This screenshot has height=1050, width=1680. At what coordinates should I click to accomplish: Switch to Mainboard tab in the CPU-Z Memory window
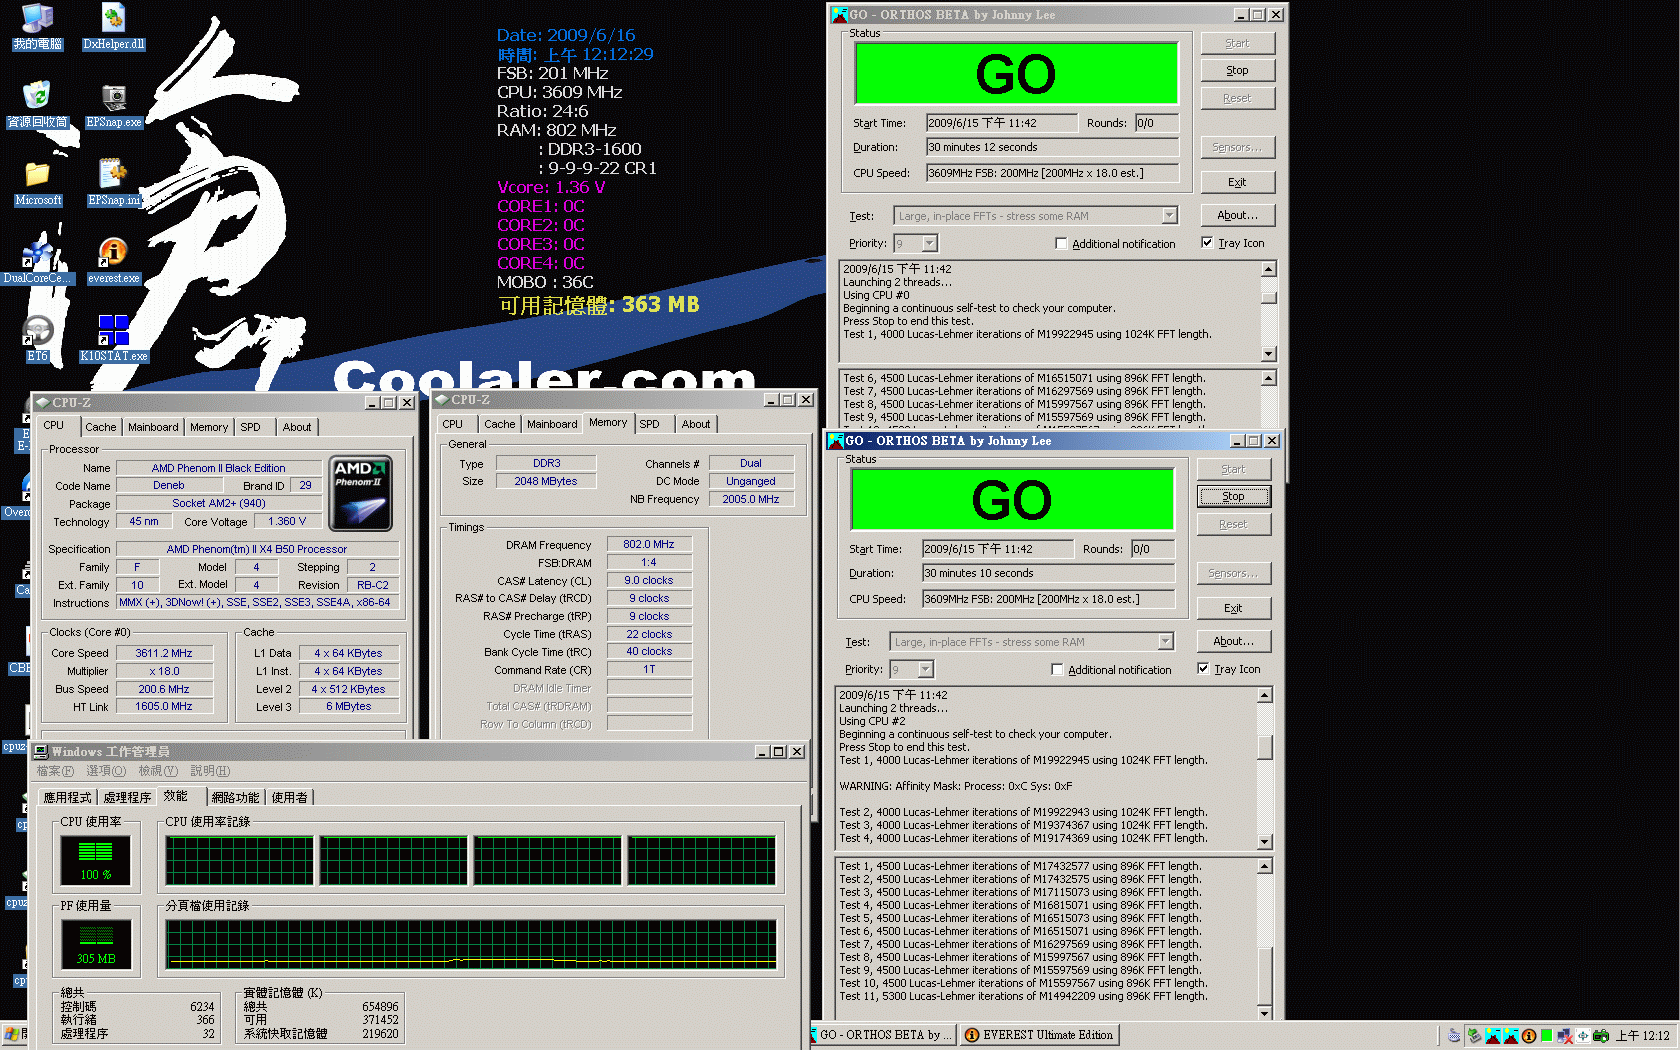[x=552, y=424]
